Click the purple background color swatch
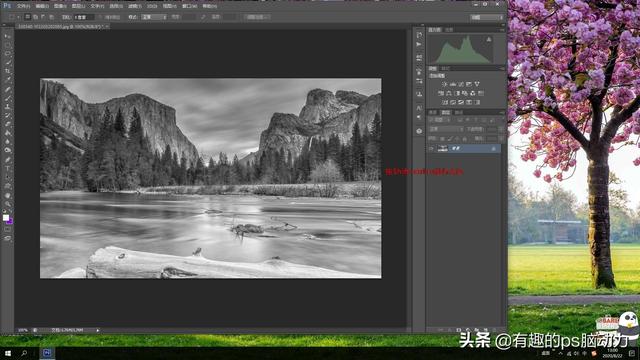Screen dimensions: 640x360 pos(10,221)
